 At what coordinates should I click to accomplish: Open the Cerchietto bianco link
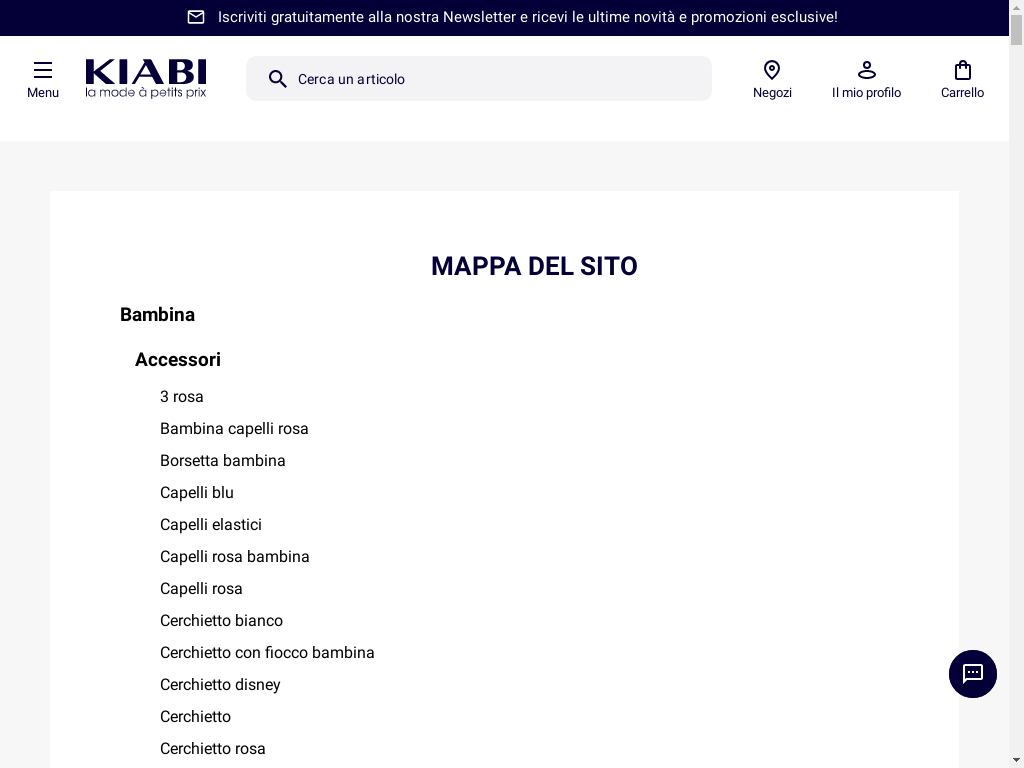pyautogui.click(x=221, y=621)
